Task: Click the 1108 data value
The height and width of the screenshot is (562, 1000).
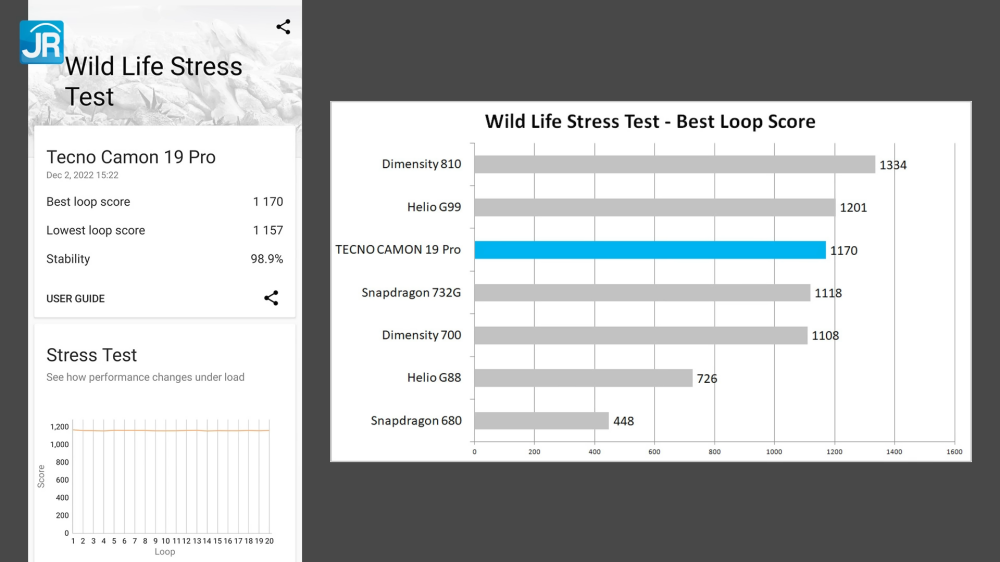Action: [825, 336]
